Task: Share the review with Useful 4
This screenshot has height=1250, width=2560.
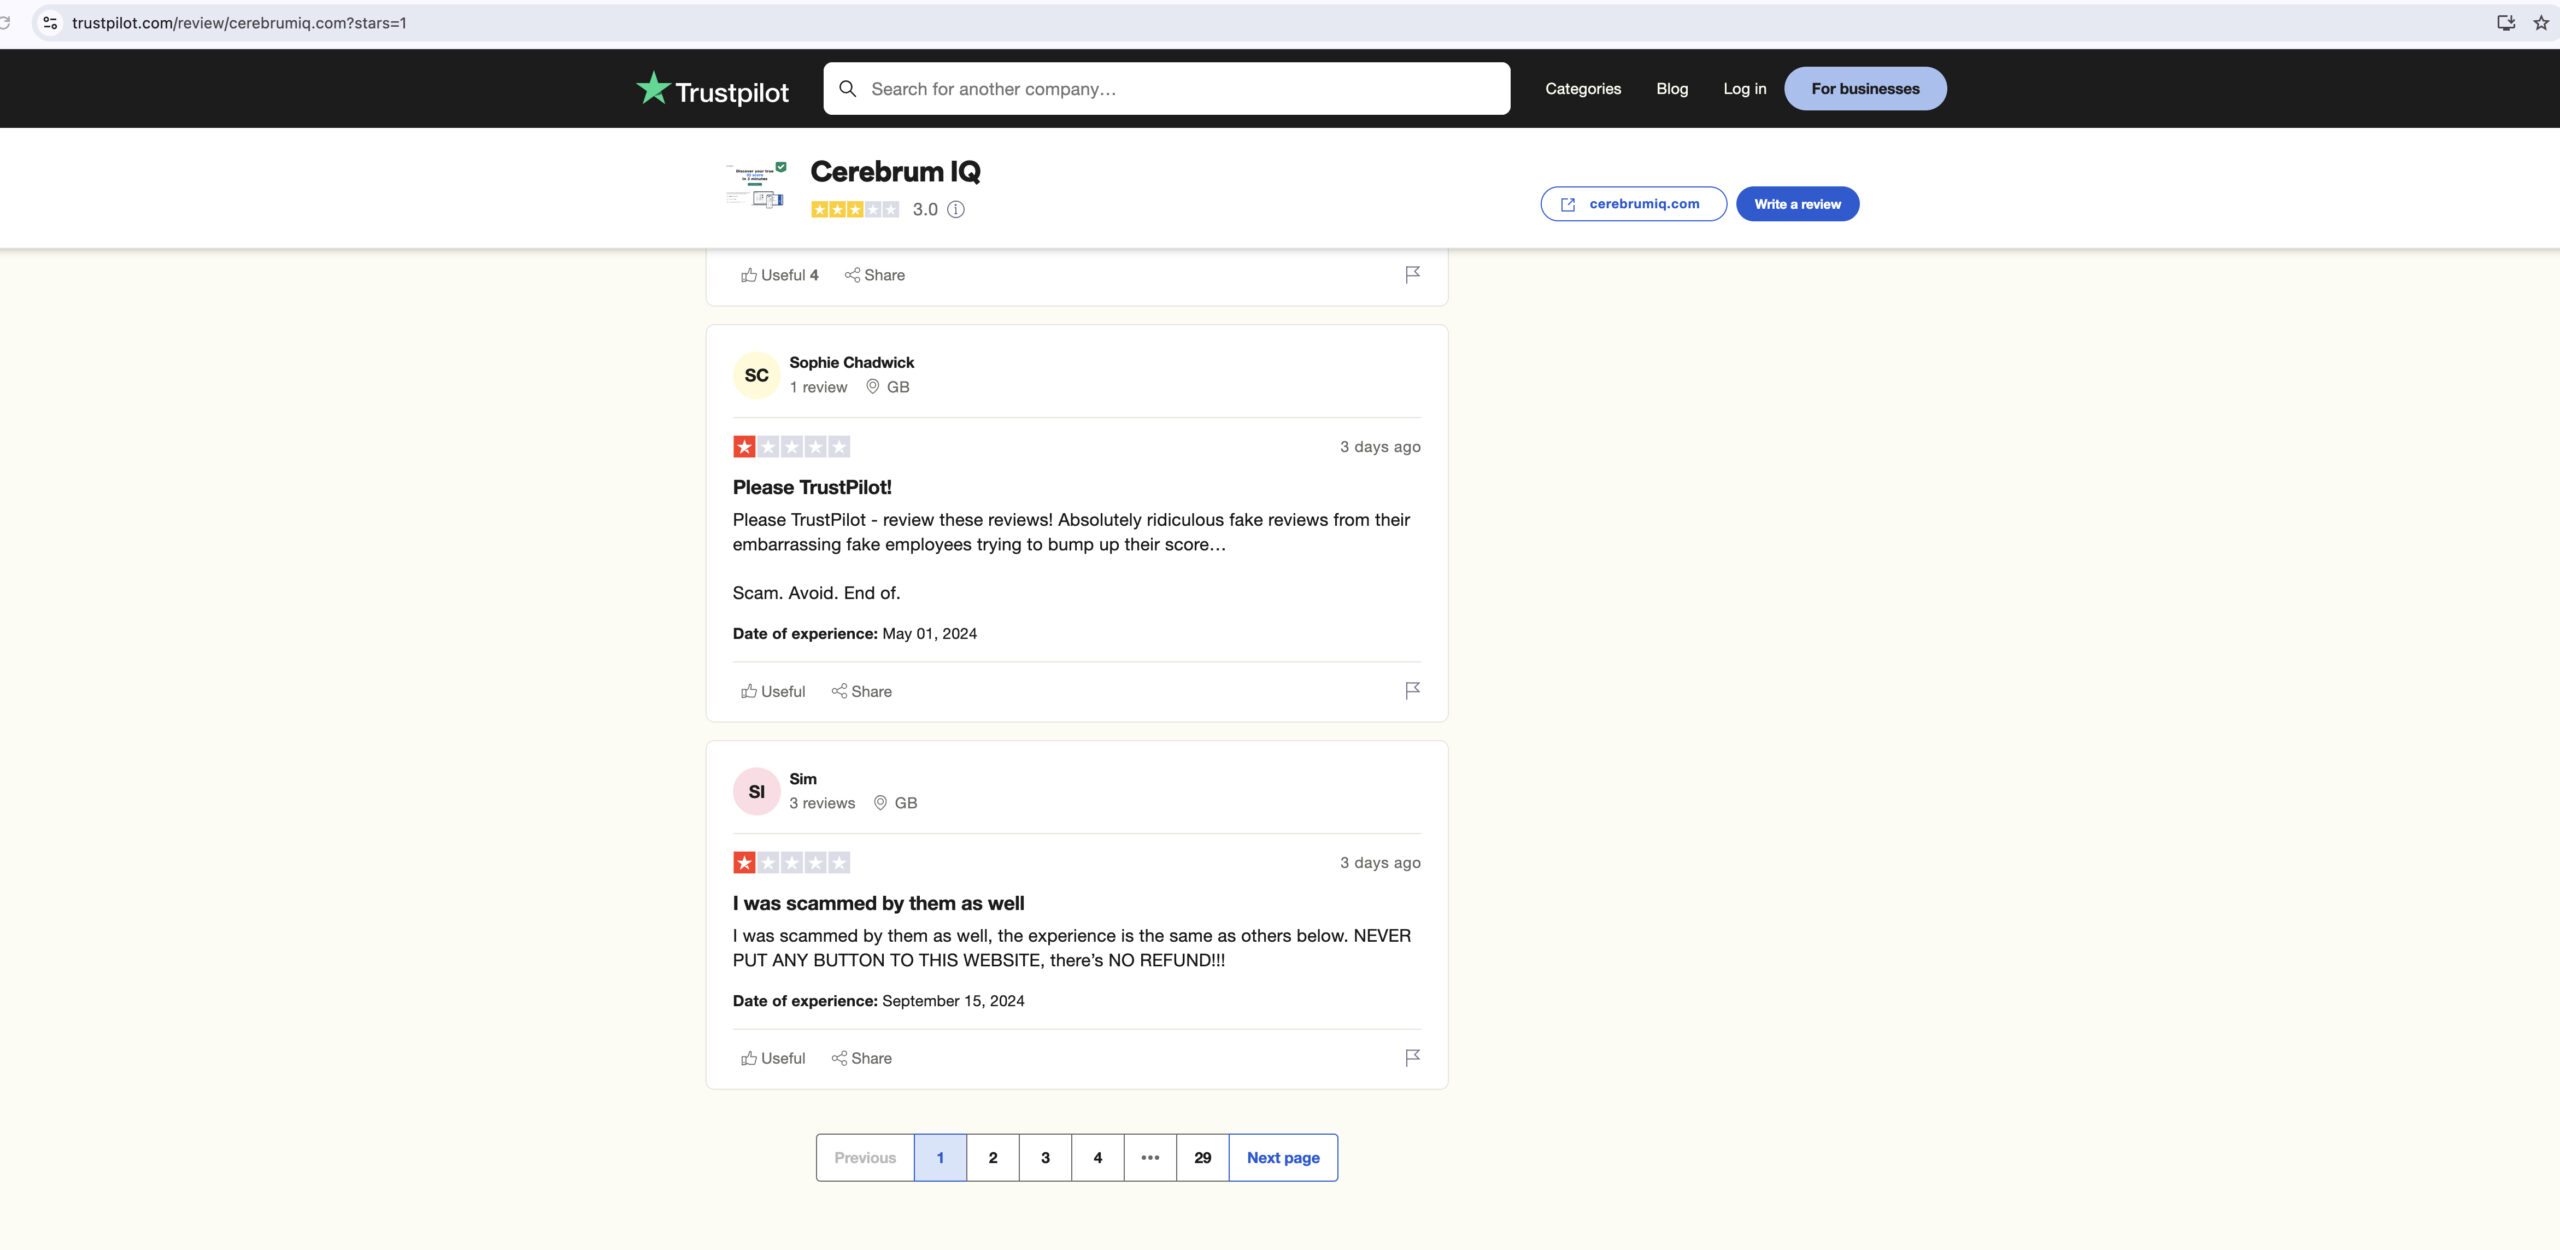Action: point(875,275)
